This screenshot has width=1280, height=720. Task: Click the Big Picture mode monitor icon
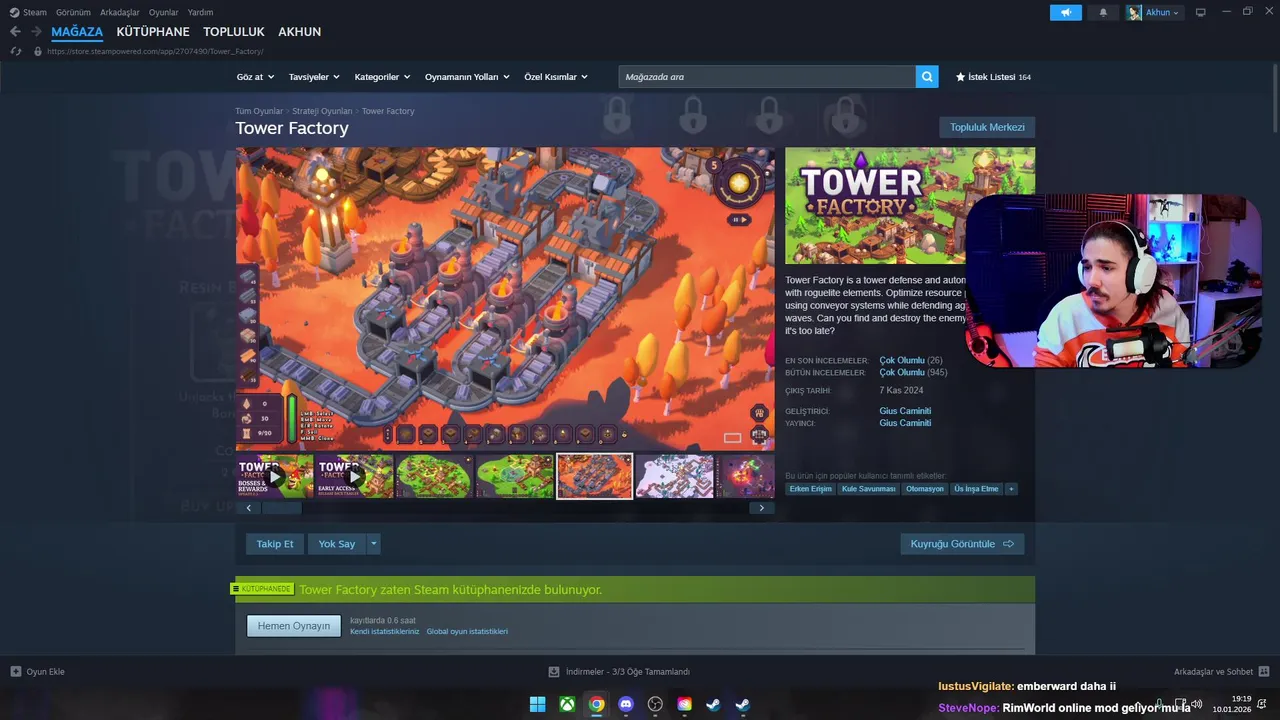pos(1201,12)
